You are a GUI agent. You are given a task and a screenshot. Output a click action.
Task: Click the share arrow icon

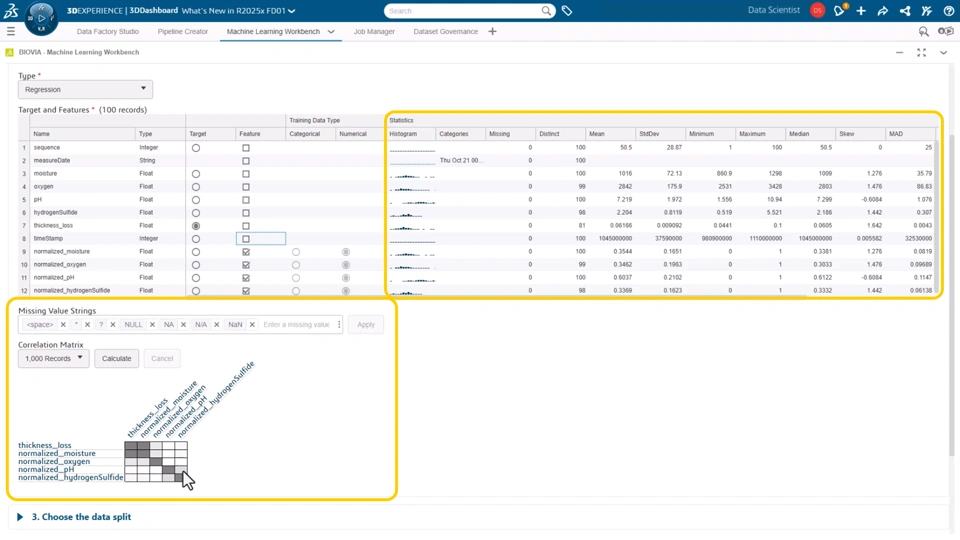click(x=883, y=11)
